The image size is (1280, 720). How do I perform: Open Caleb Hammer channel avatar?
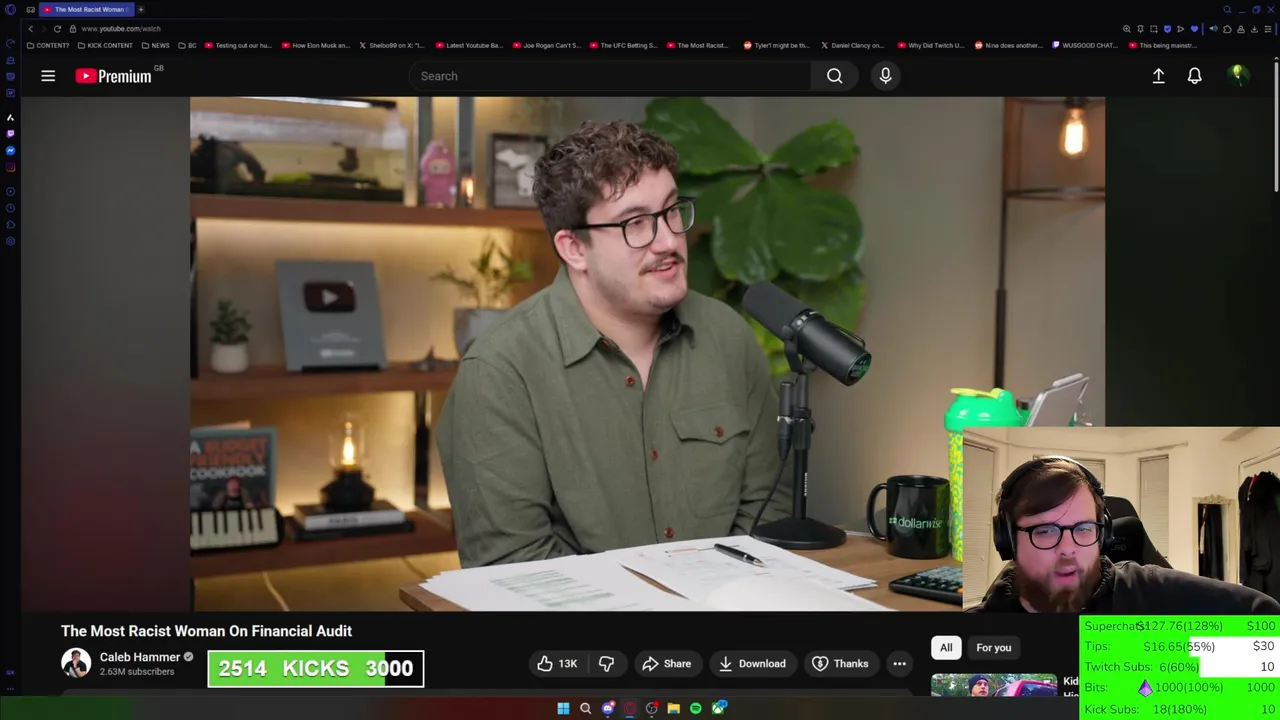(x=76, y=664)
